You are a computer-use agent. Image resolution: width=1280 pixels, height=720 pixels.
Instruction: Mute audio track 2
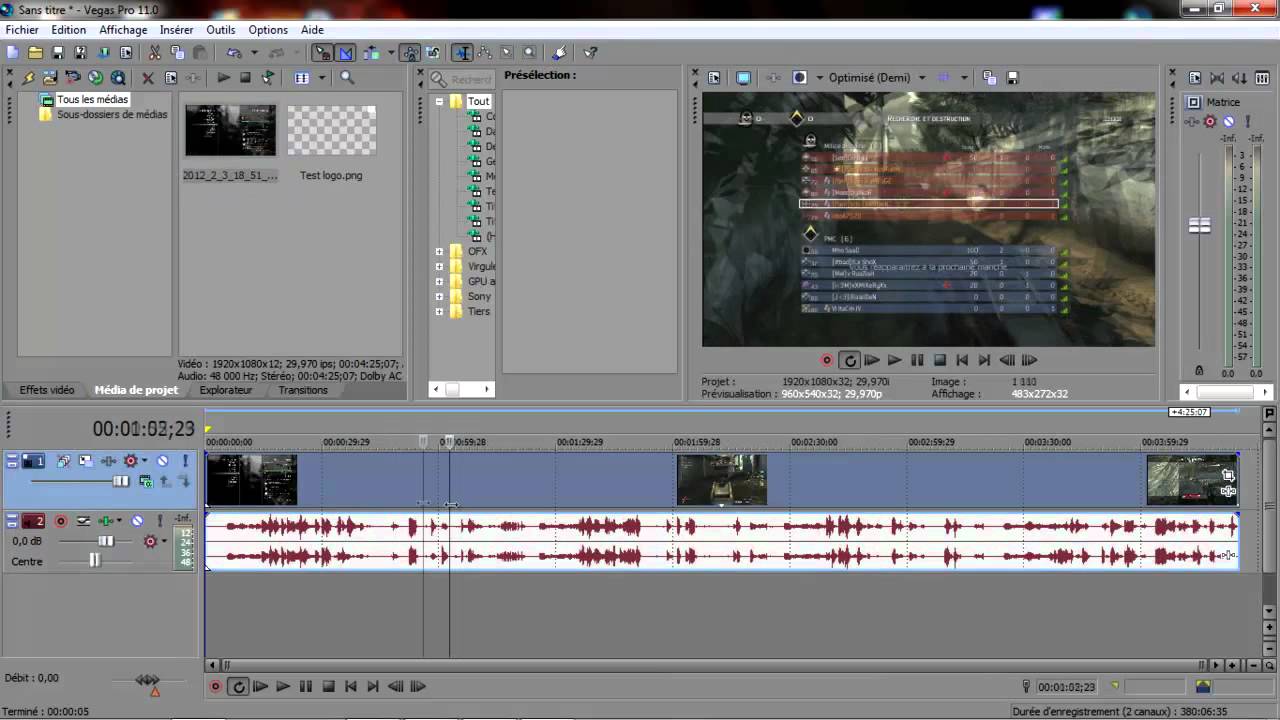[x=137, y=521]
